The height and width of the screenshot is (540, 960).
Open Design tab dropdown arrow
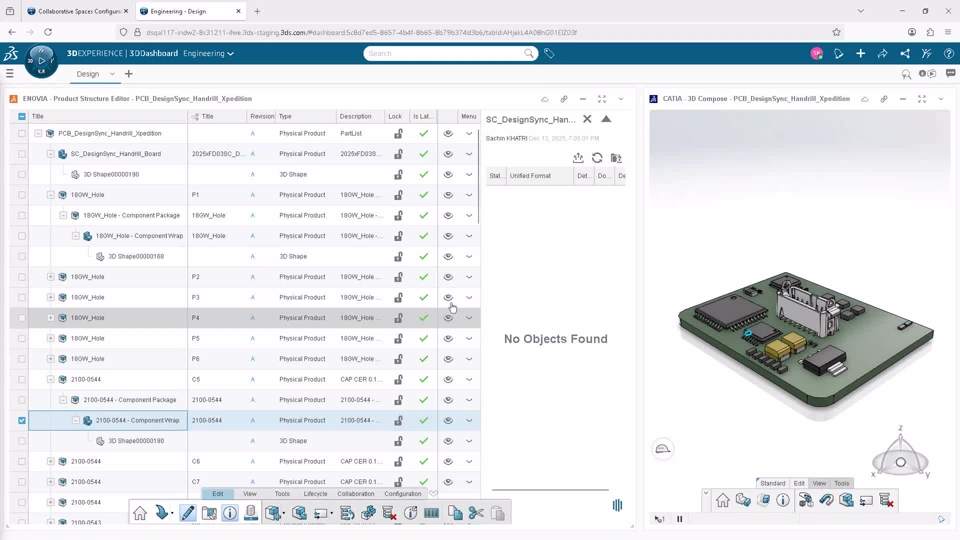(112, 74)
